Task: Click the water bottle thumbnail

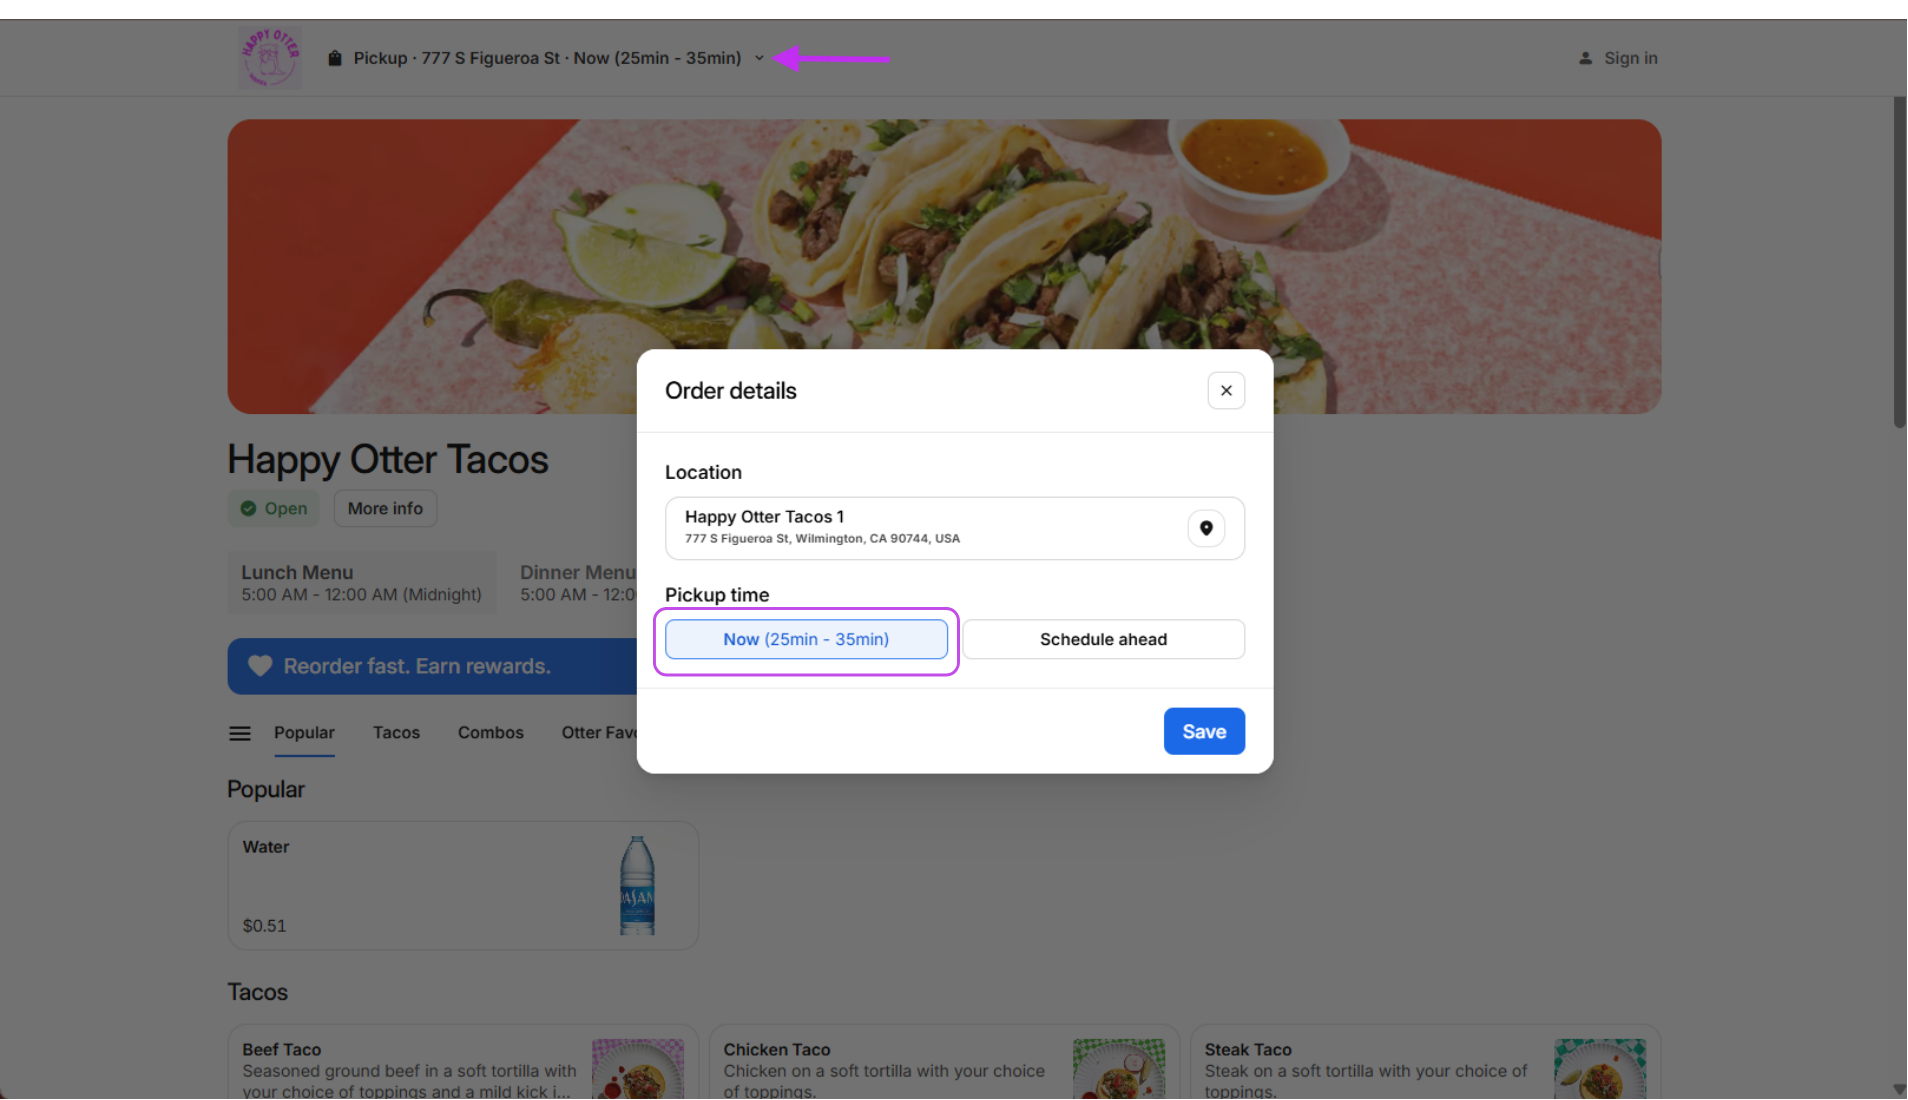Action: (x=637, y=886)
